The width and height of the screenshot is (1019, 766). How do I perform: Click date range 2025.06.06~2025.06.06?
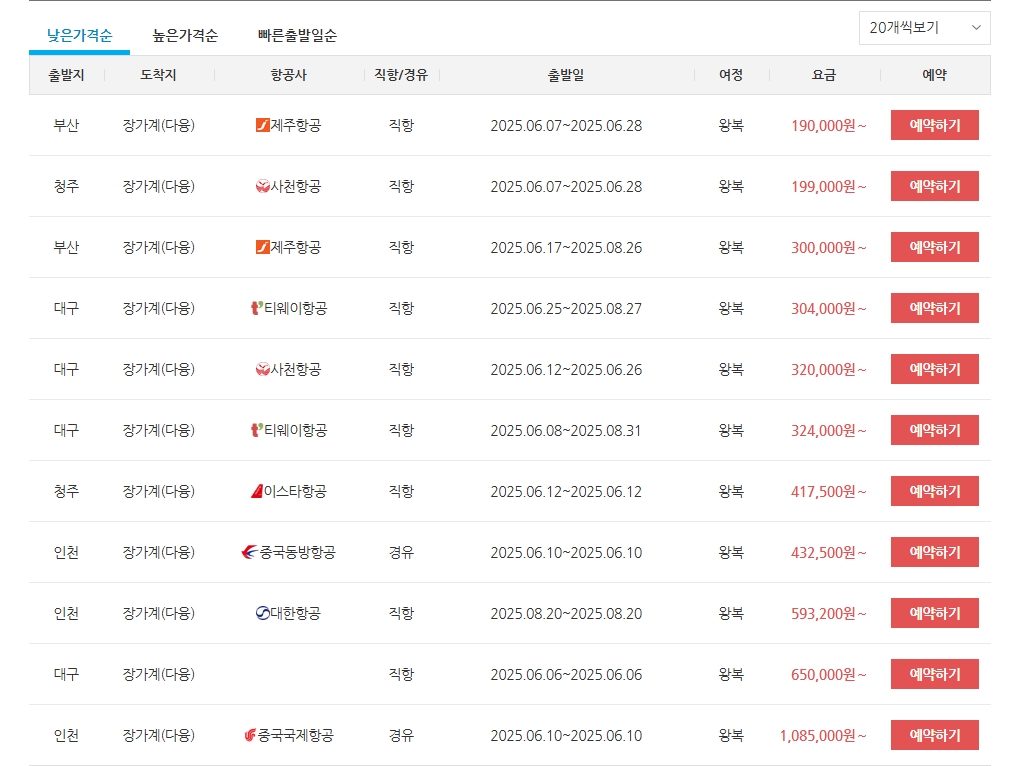click(566, 675)
